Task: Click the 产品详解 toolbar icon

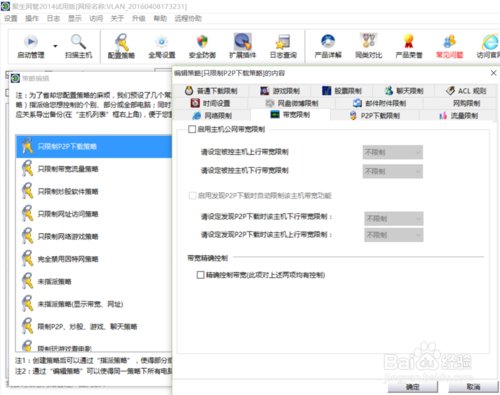Action: (328, 41)
